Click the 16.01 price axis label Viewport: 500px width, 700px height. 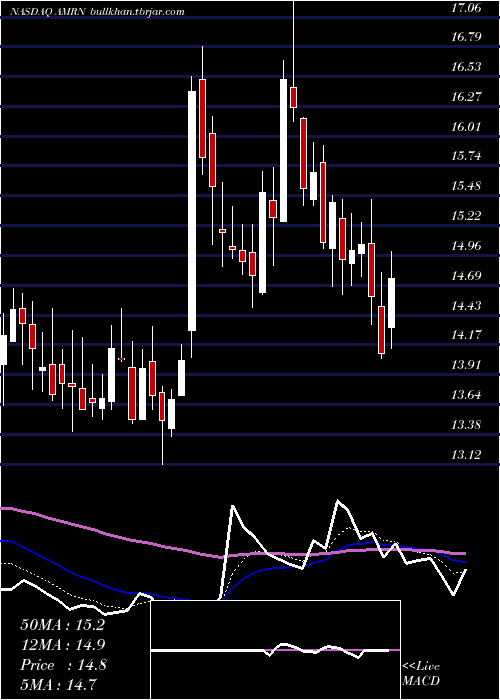[467, 126]
